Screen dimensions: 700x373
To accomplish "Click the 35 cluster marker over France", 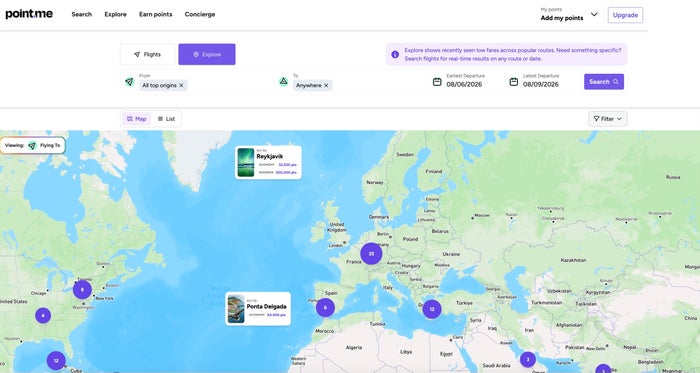I will [x=371, y=253].
